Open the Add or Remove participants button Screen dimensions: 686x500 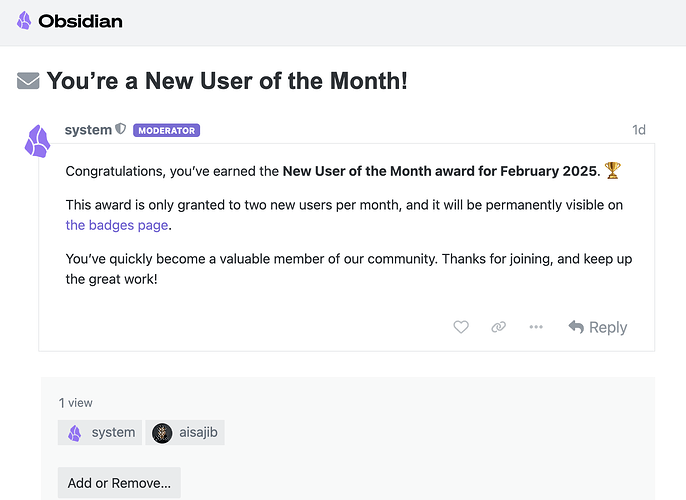pos(119,483)
